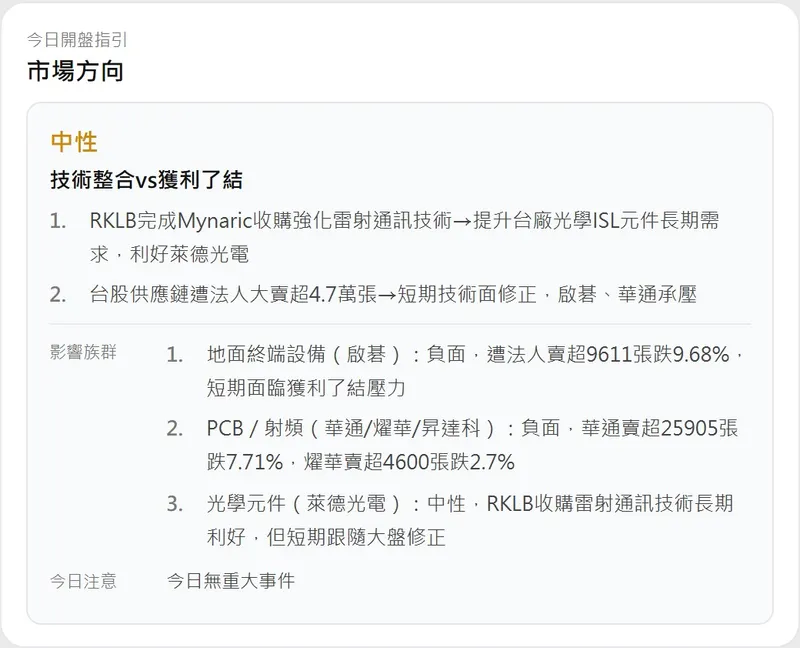
Task: Select the 中性 market direction label
Action: tap(74, 142)
